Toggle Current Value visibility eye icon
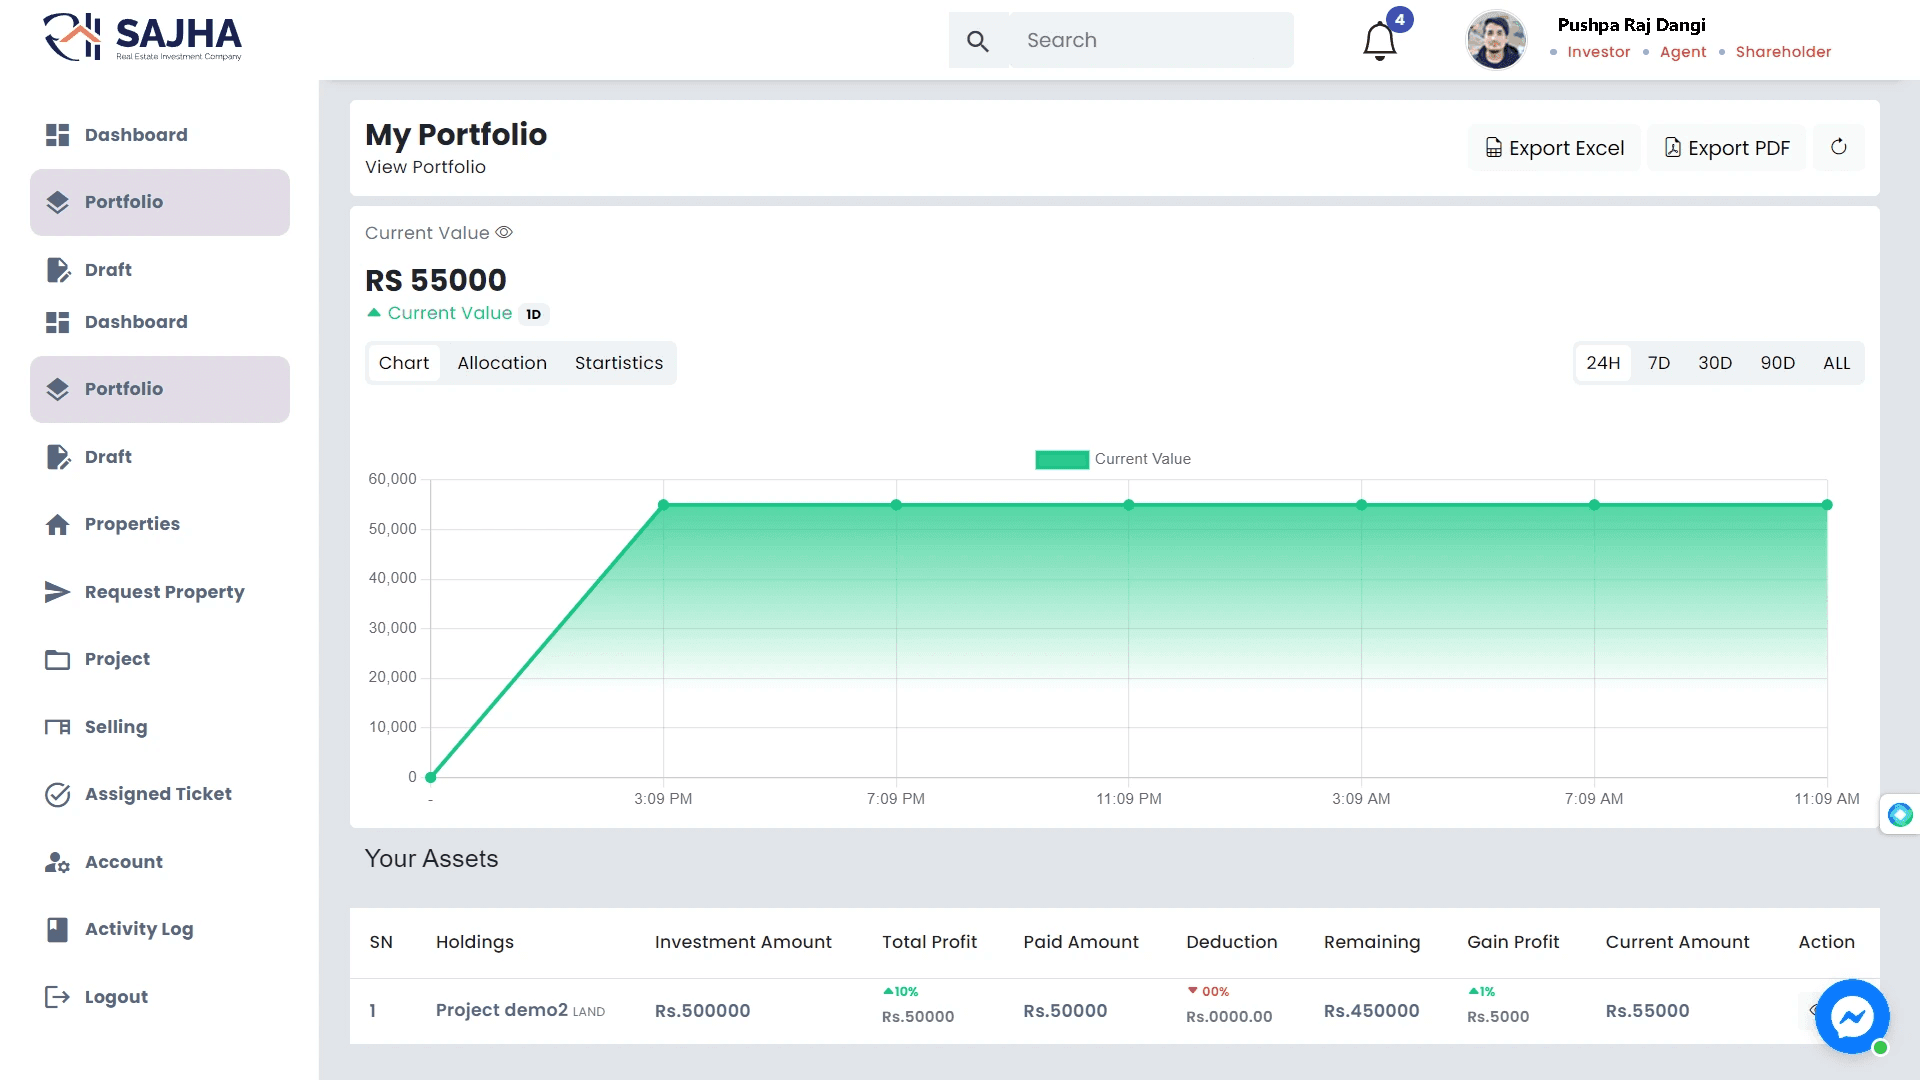This screenshot has width=1920, height=1080. point(504,232)
